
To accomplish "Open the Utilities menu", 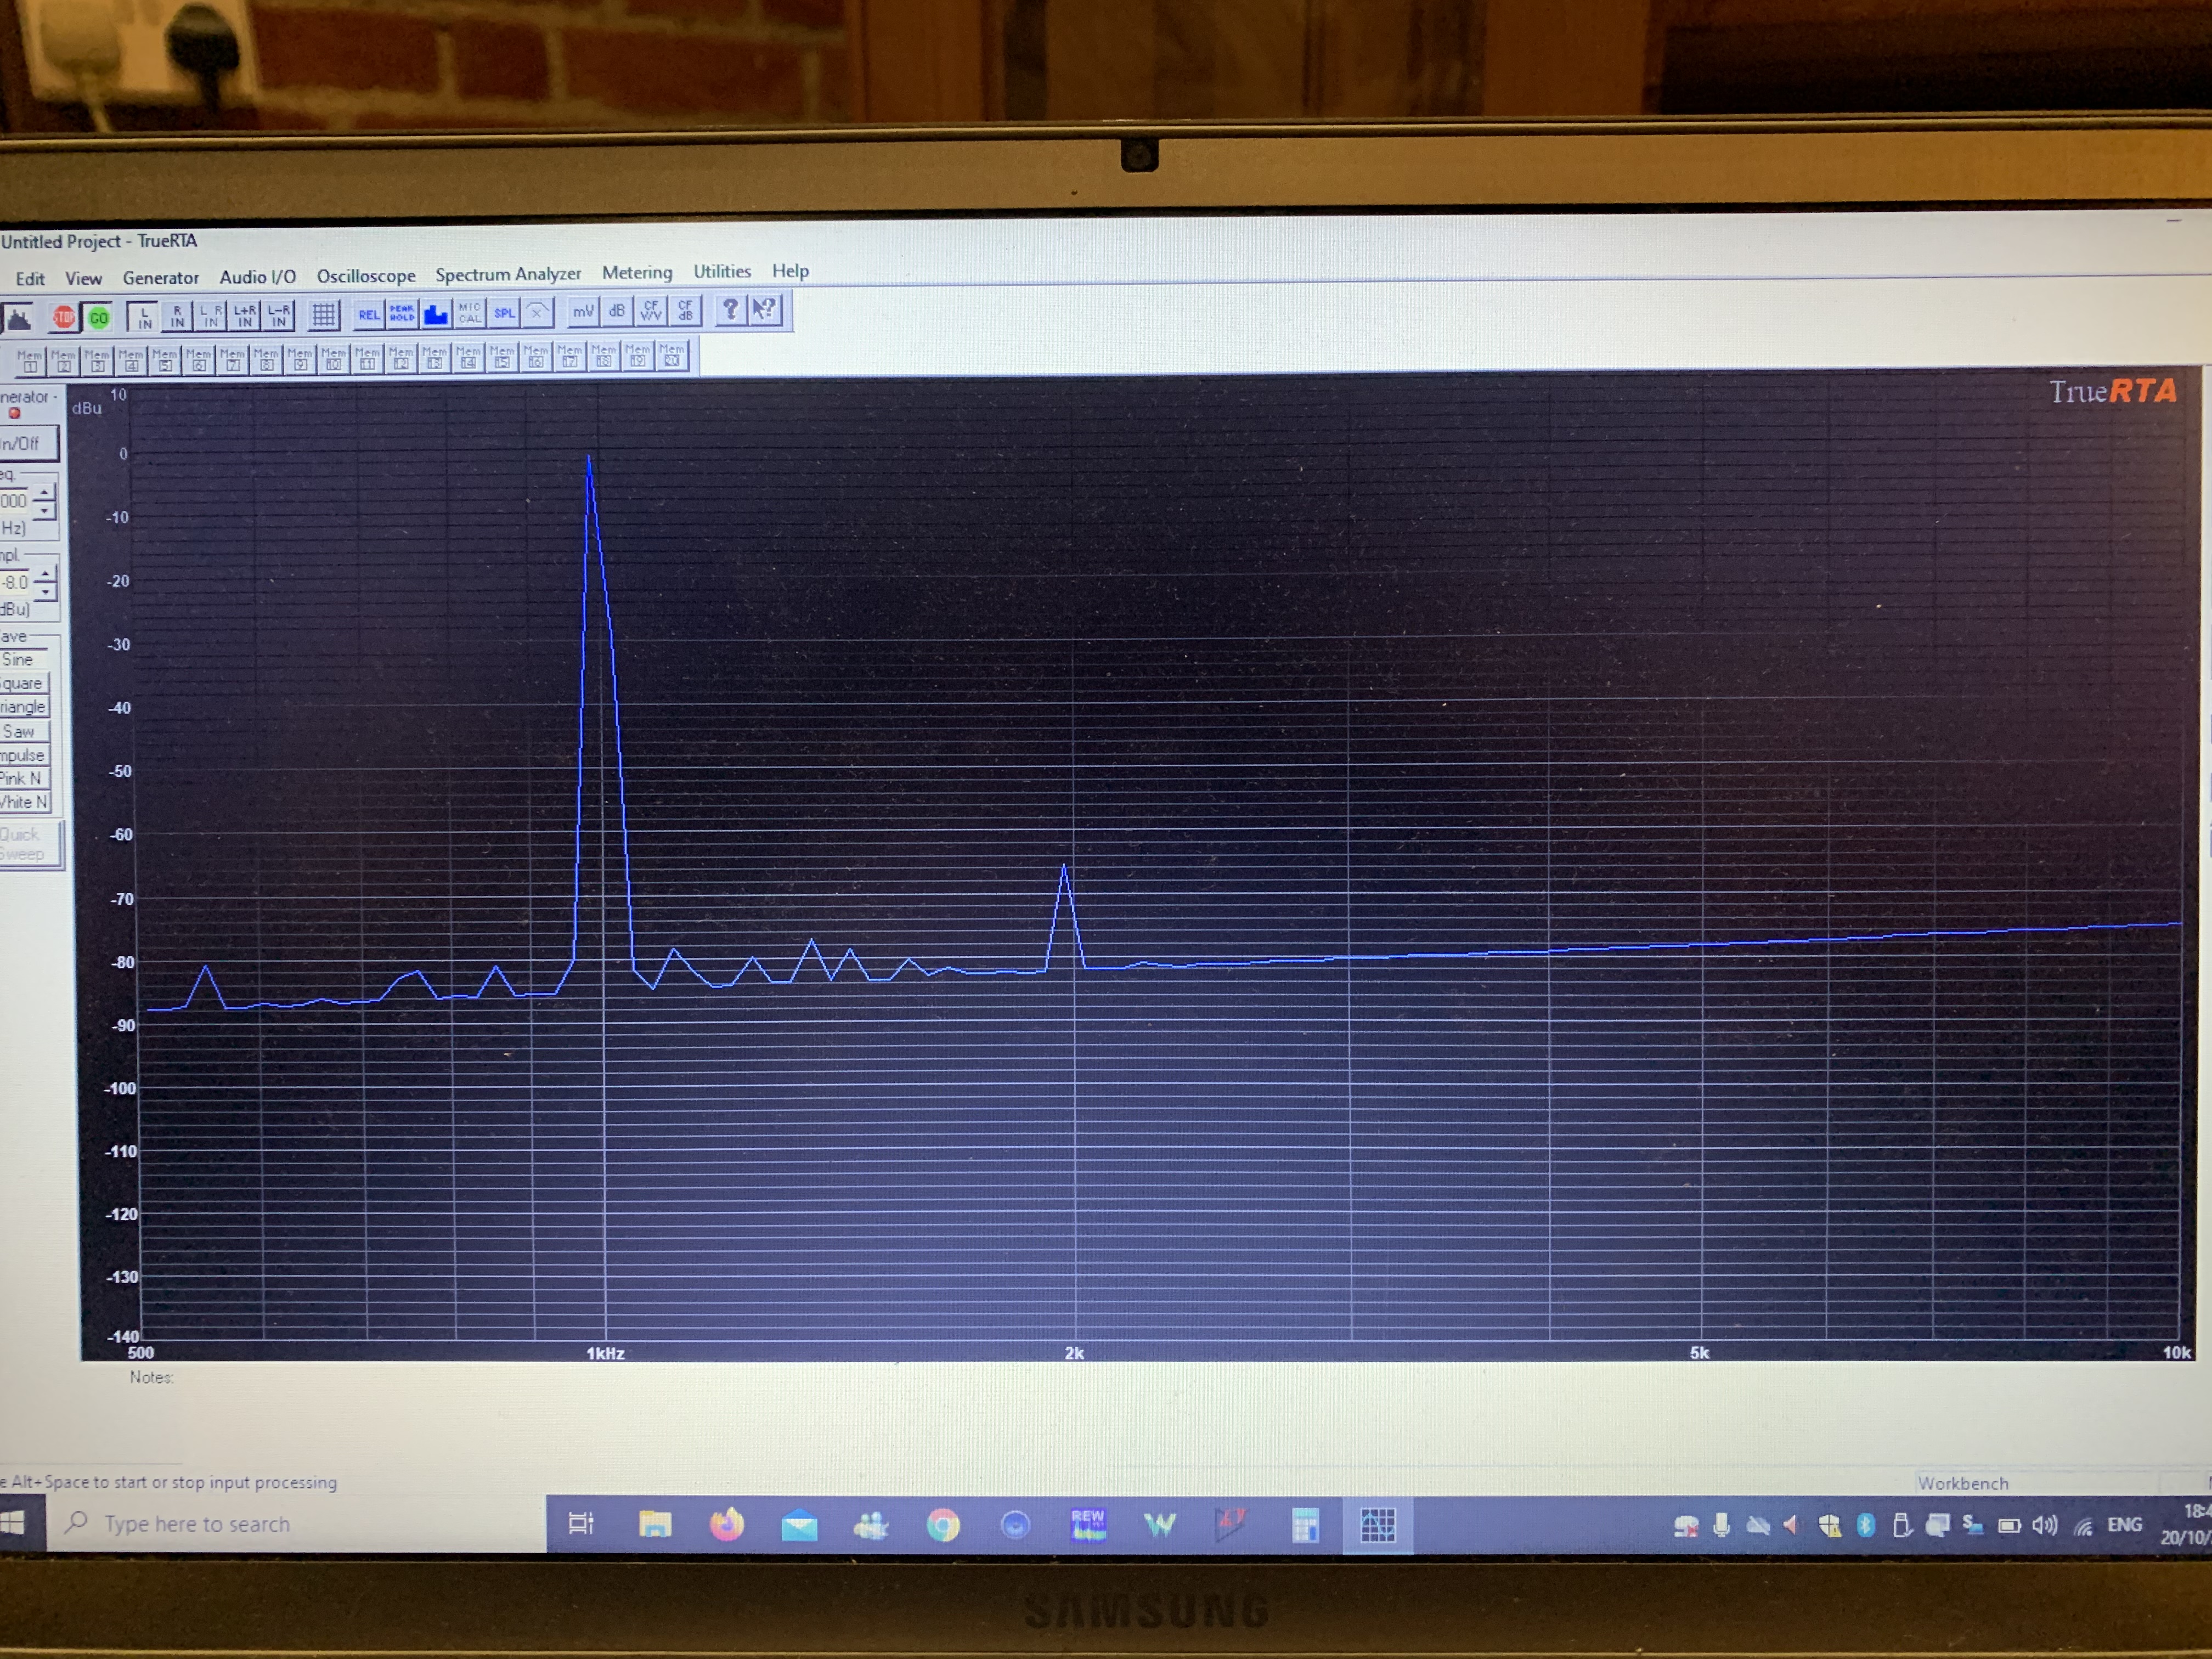I will (x=722, y=271).
